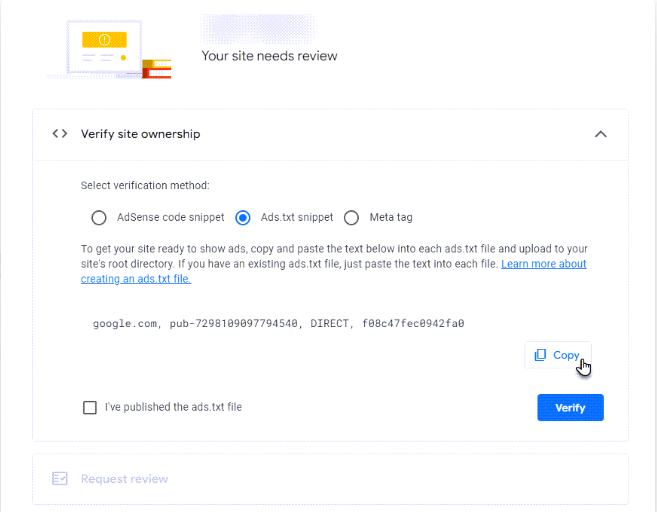The image size is (657, 512).
Task: Click the Request review checklist icon
Action: pyautogui.click(x=60, y=479)
